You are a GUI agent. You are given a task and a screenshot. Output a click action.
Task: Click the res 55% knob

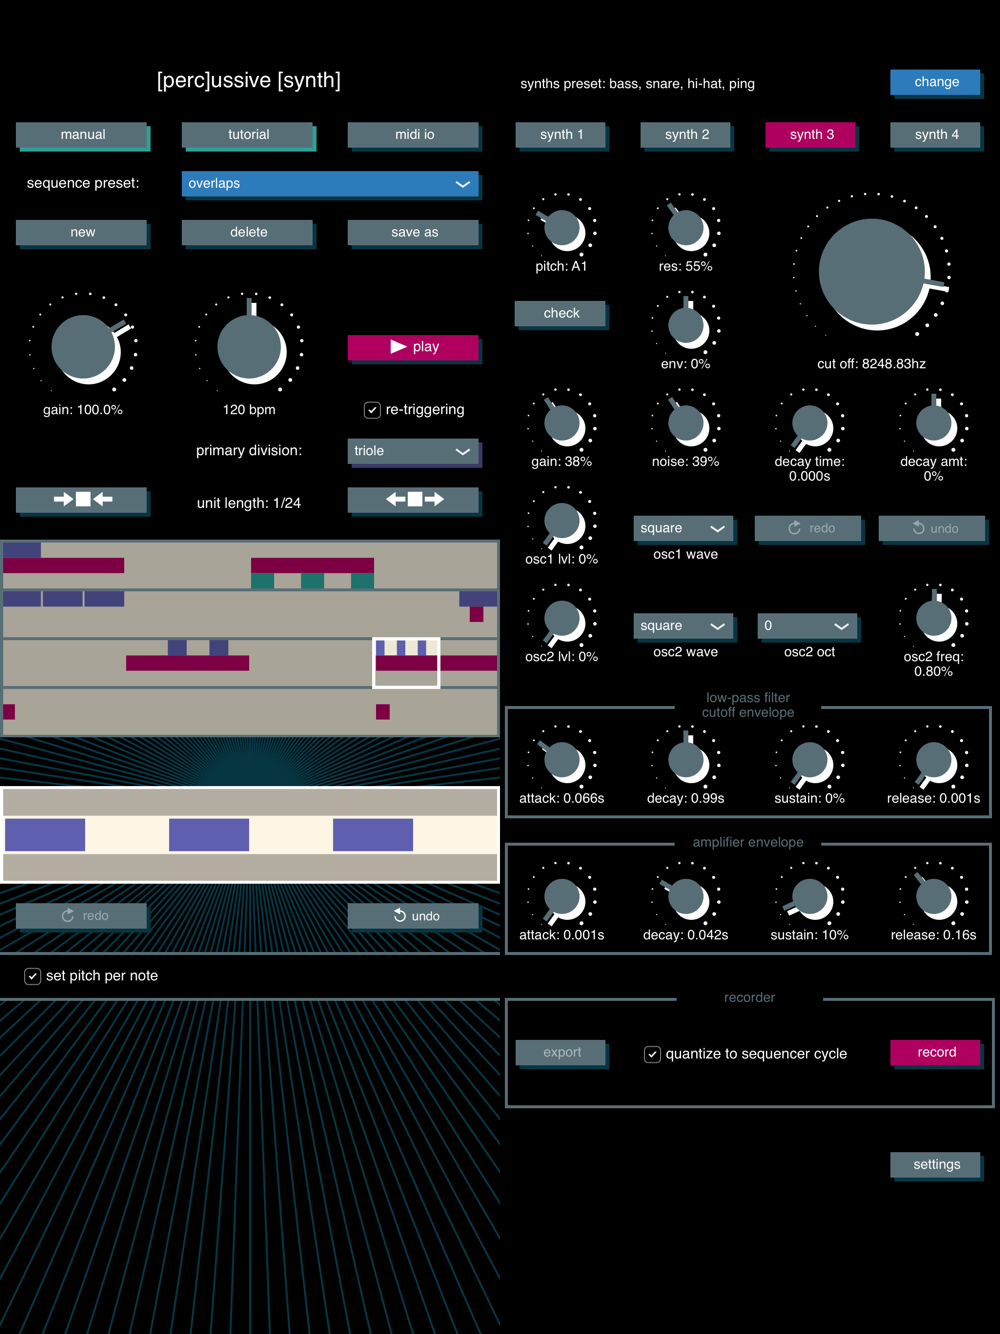(687, 229)
